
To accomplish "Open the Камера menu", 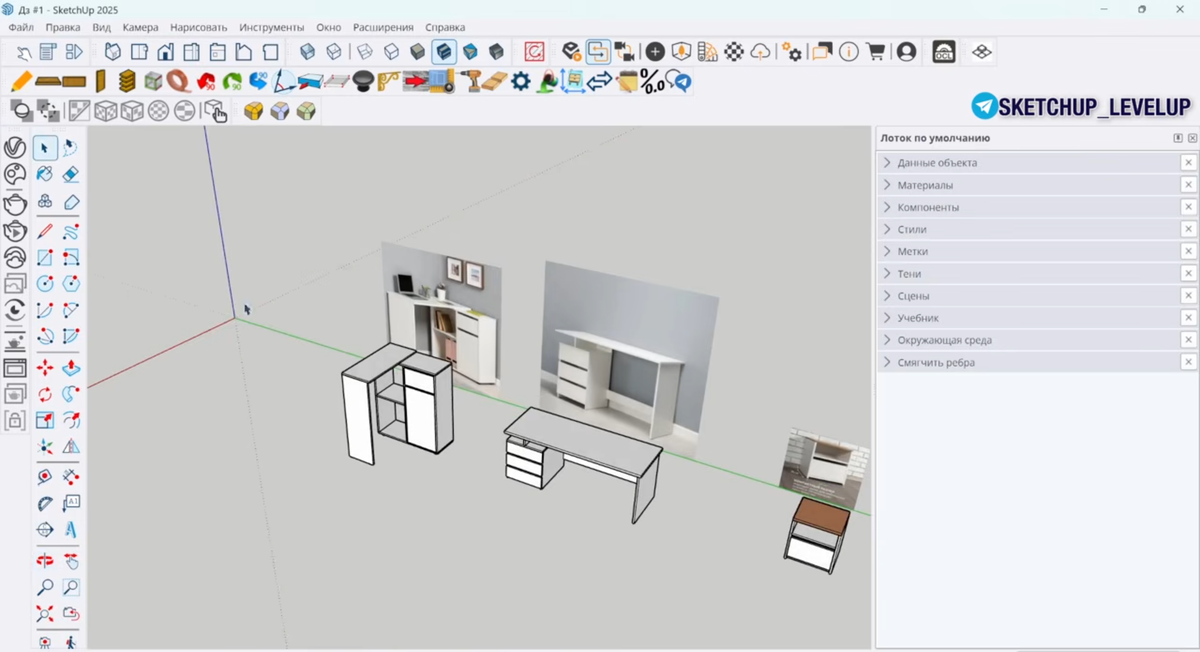I will click(140, 27).
